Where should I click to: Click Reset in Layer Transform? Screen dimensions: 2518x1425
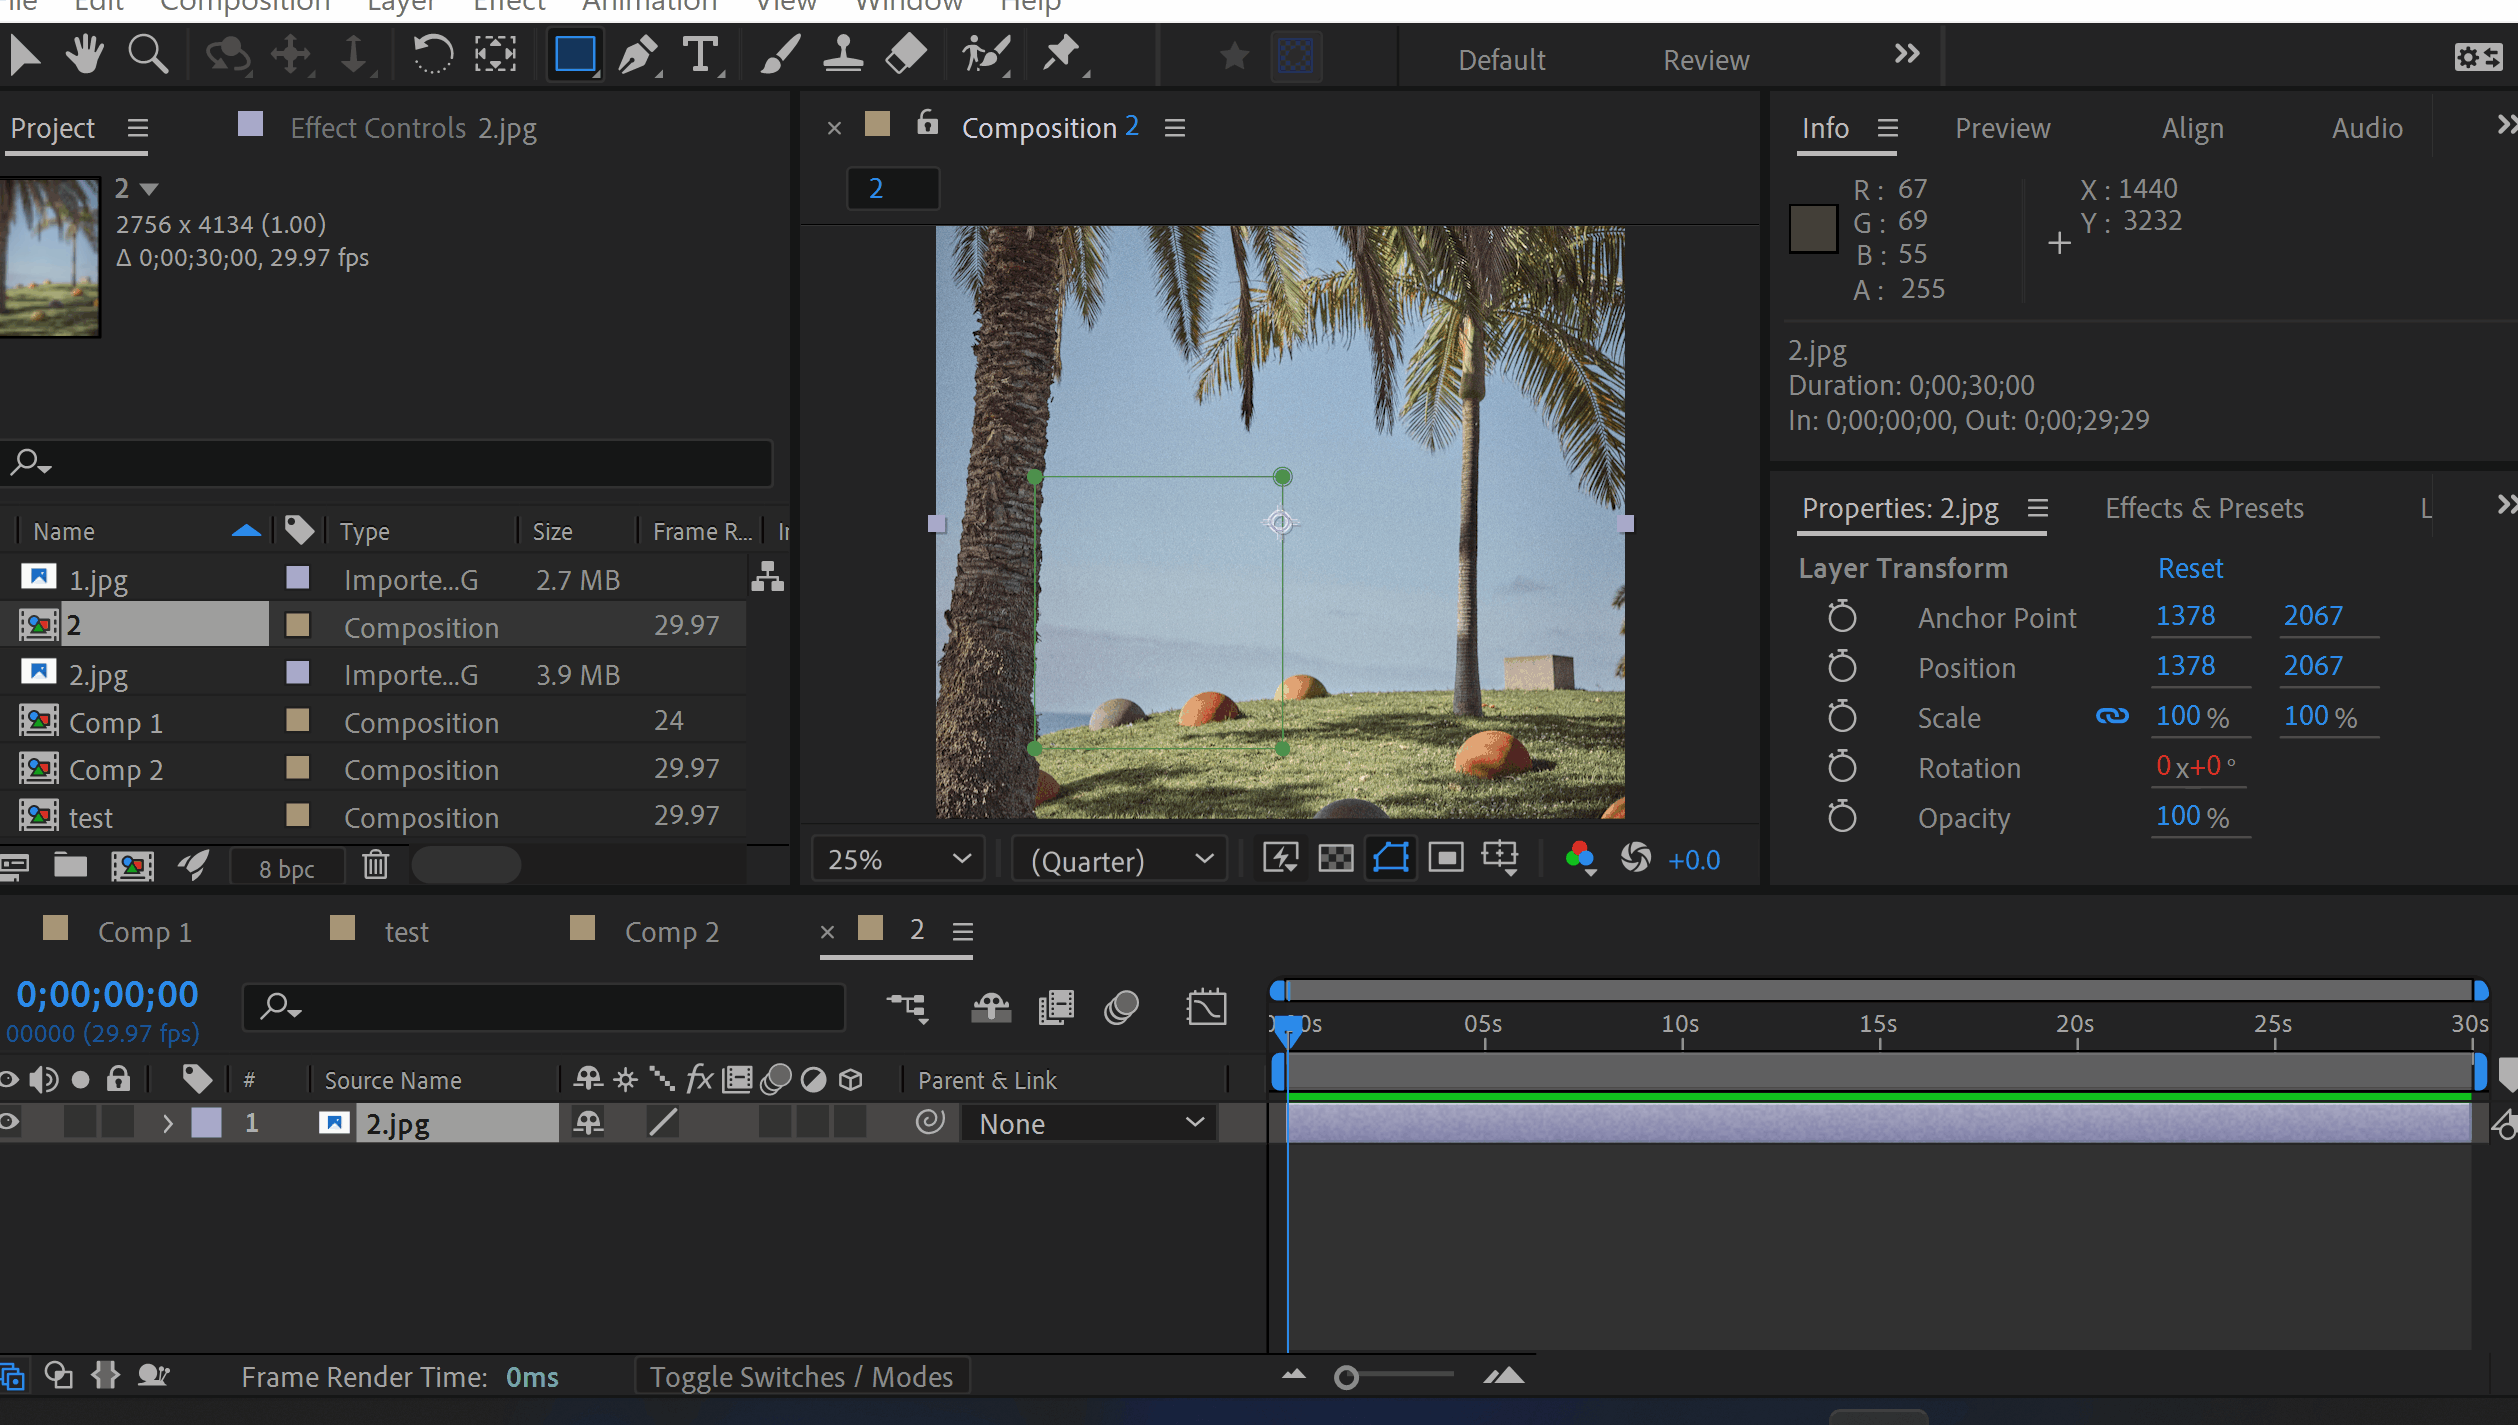click(x=2189, y=568)
